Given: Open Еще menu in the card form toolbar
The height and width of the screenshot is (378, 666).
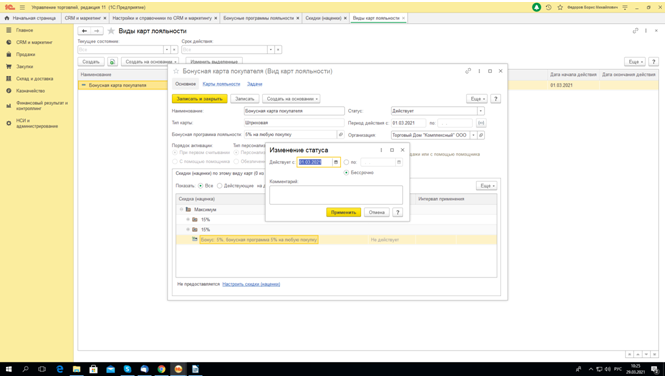Looking at the screenshot, I should (x=477, y=99).
